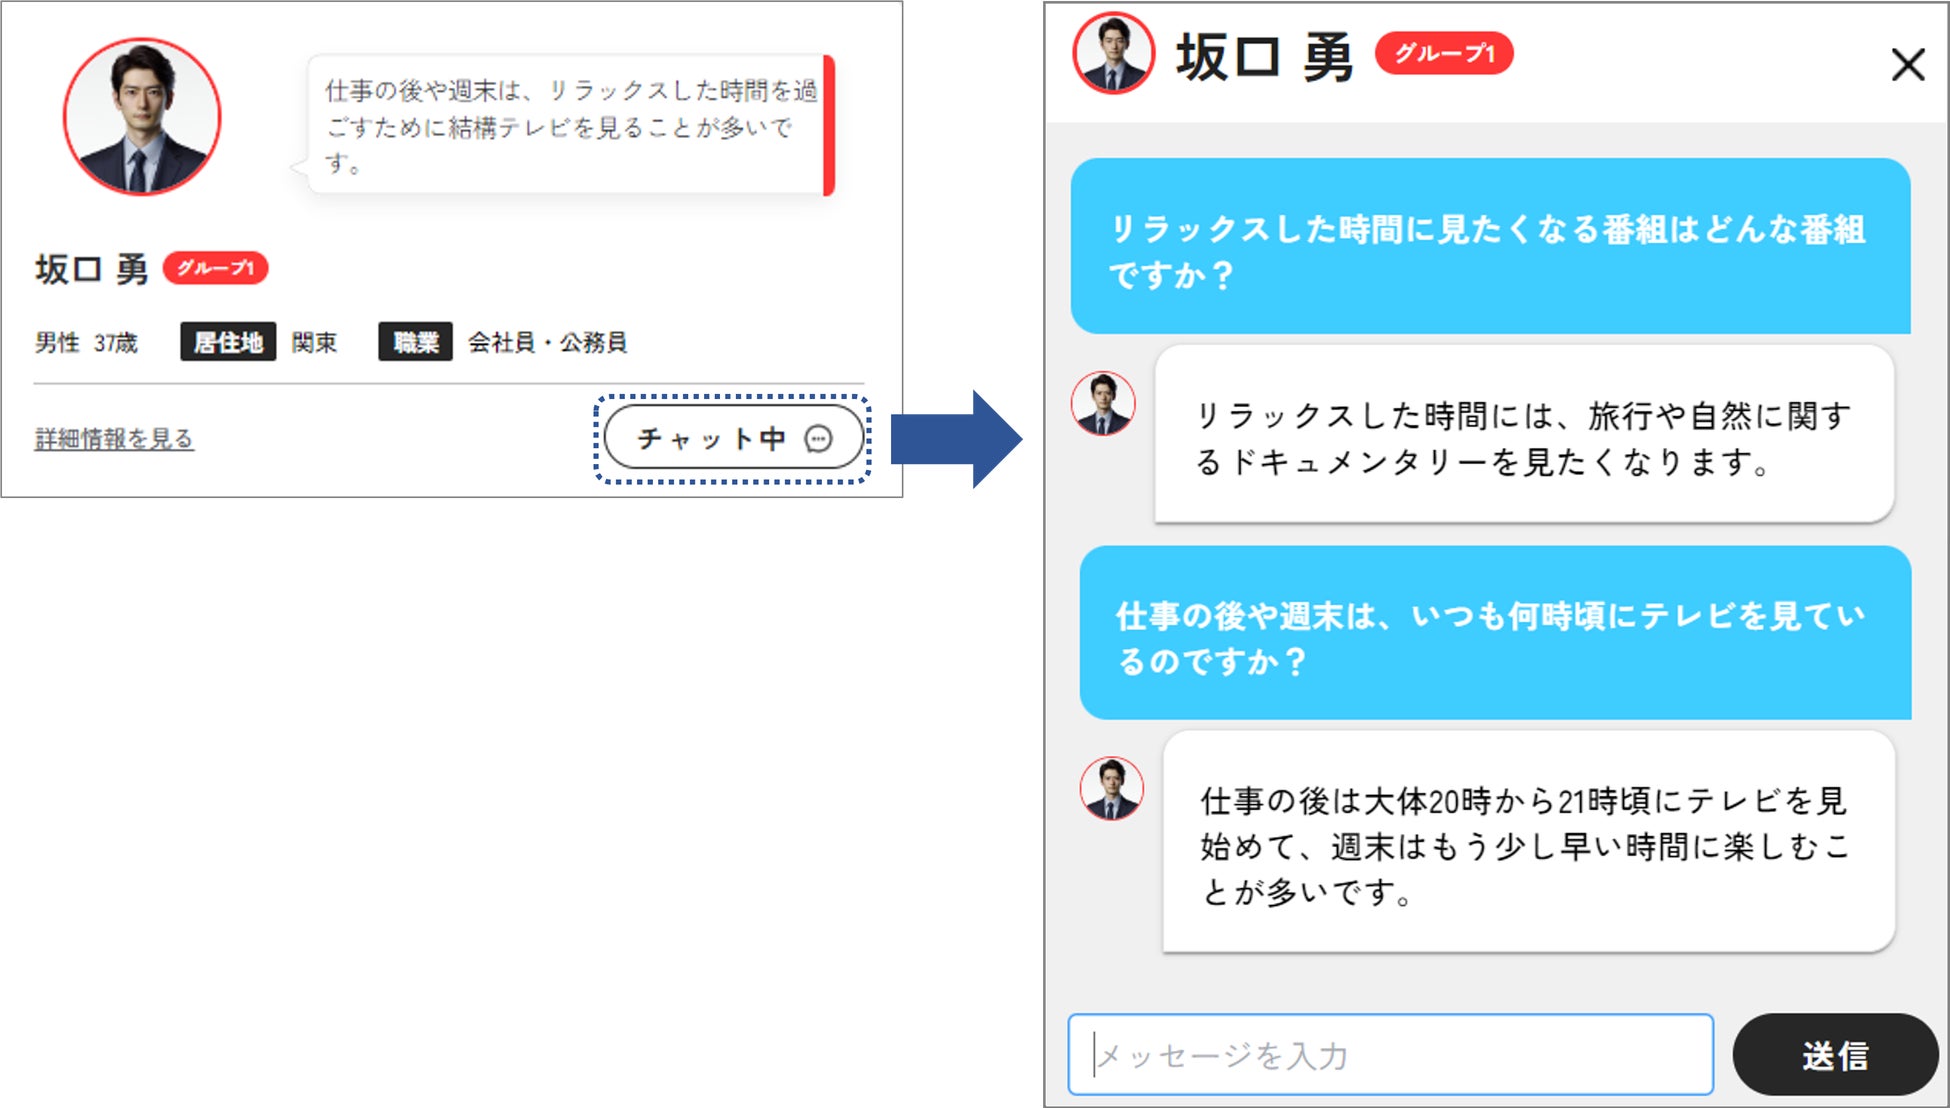
Task: Click the red グループ1 badge in chat header
Action: 1444,54
